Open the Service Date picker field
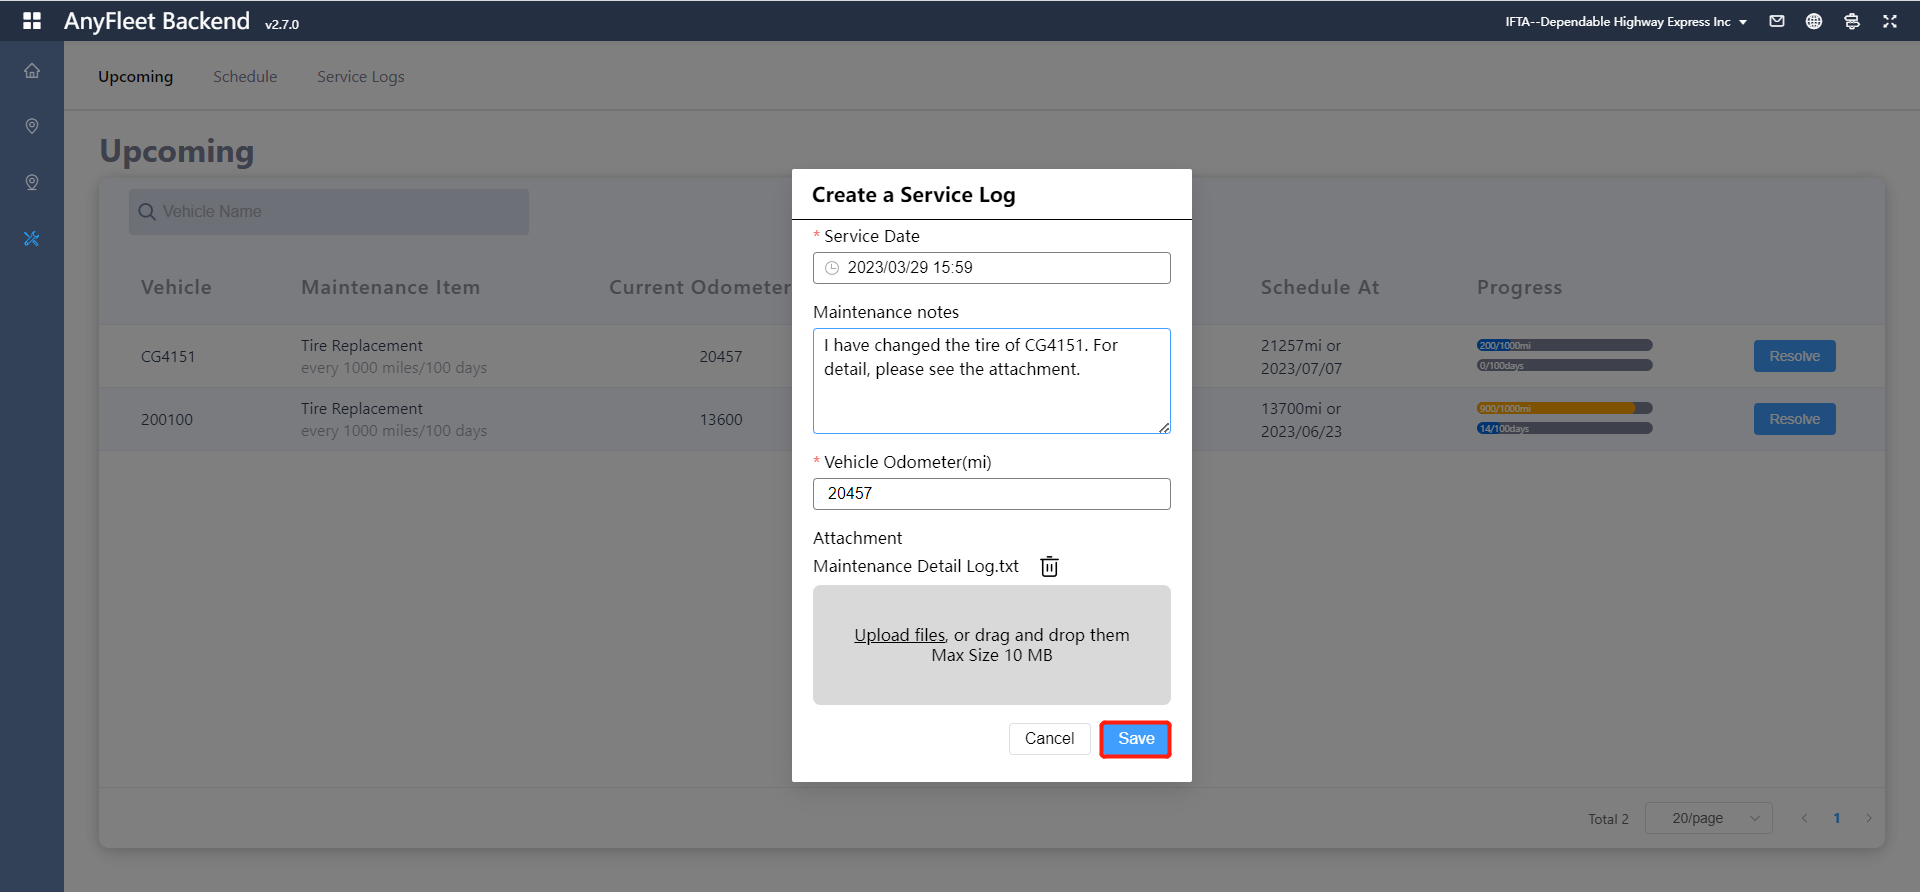This screenshot has height=892, width=1920. click(991, 268)
